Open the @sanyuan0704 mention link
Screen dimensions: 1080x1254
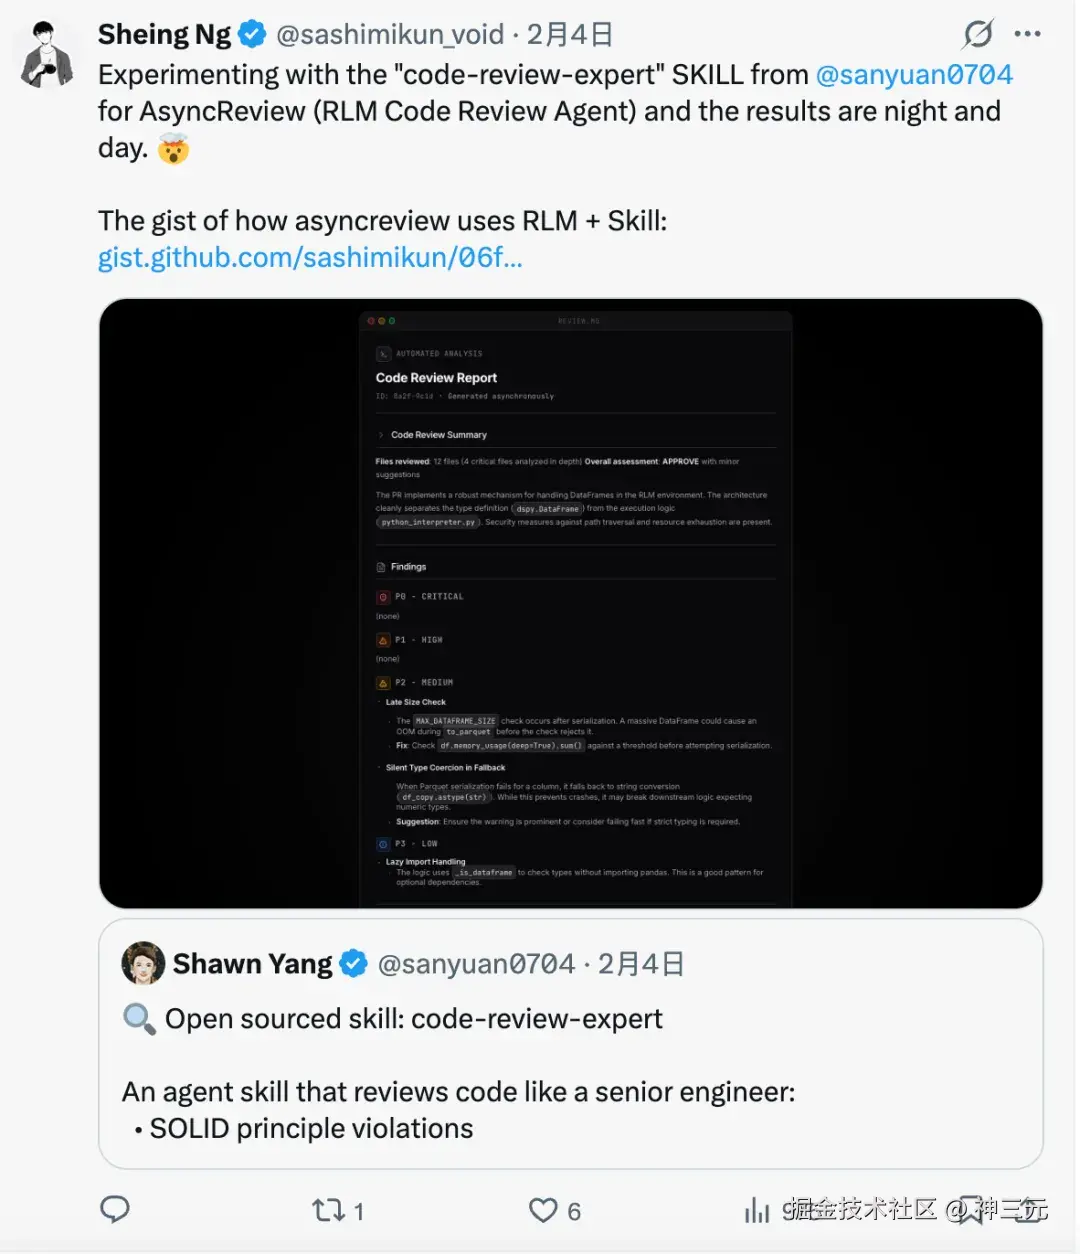click(914, 75)
